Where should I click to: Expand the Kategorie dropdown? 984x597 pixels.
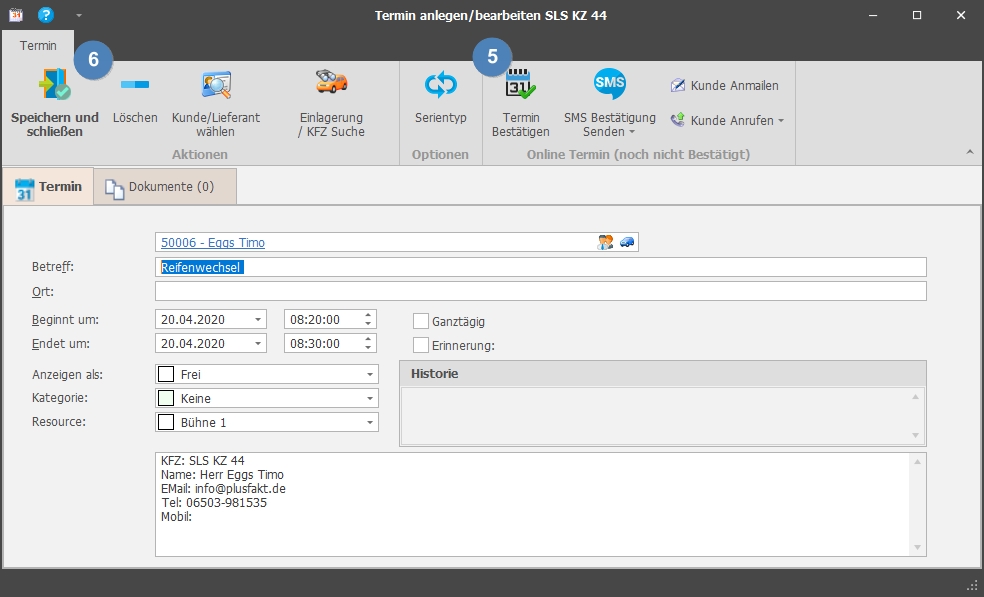(370, 399)
